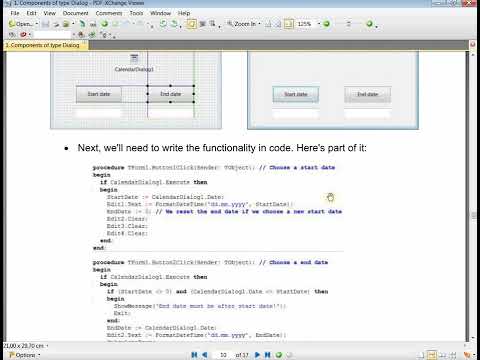
Task: Click the Open toolbar button
Action: 21,24
